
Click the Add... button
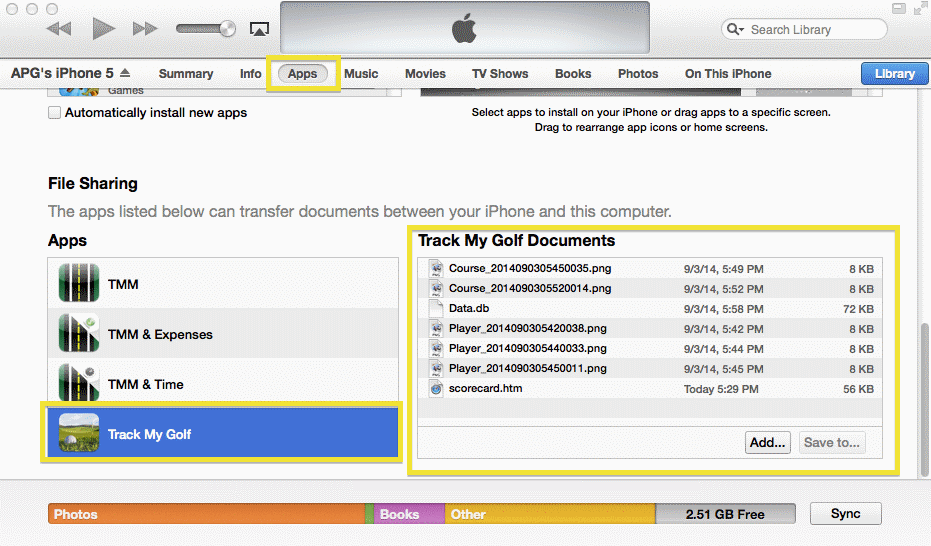(768, 443)
